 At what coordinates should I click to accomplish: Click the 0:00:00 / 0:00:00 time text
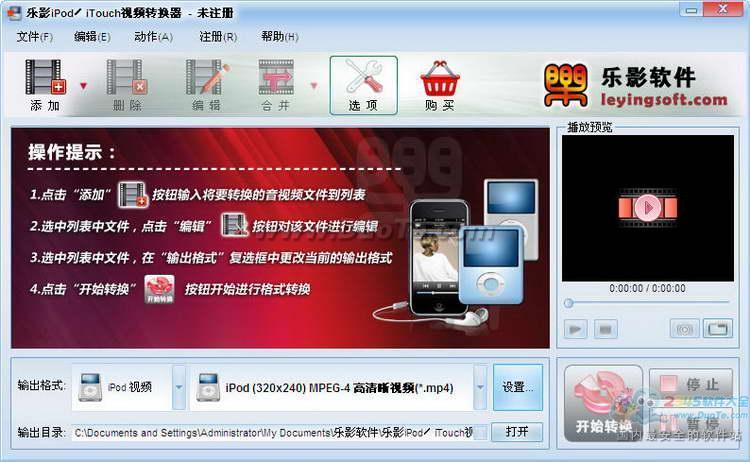pos(647,288)
